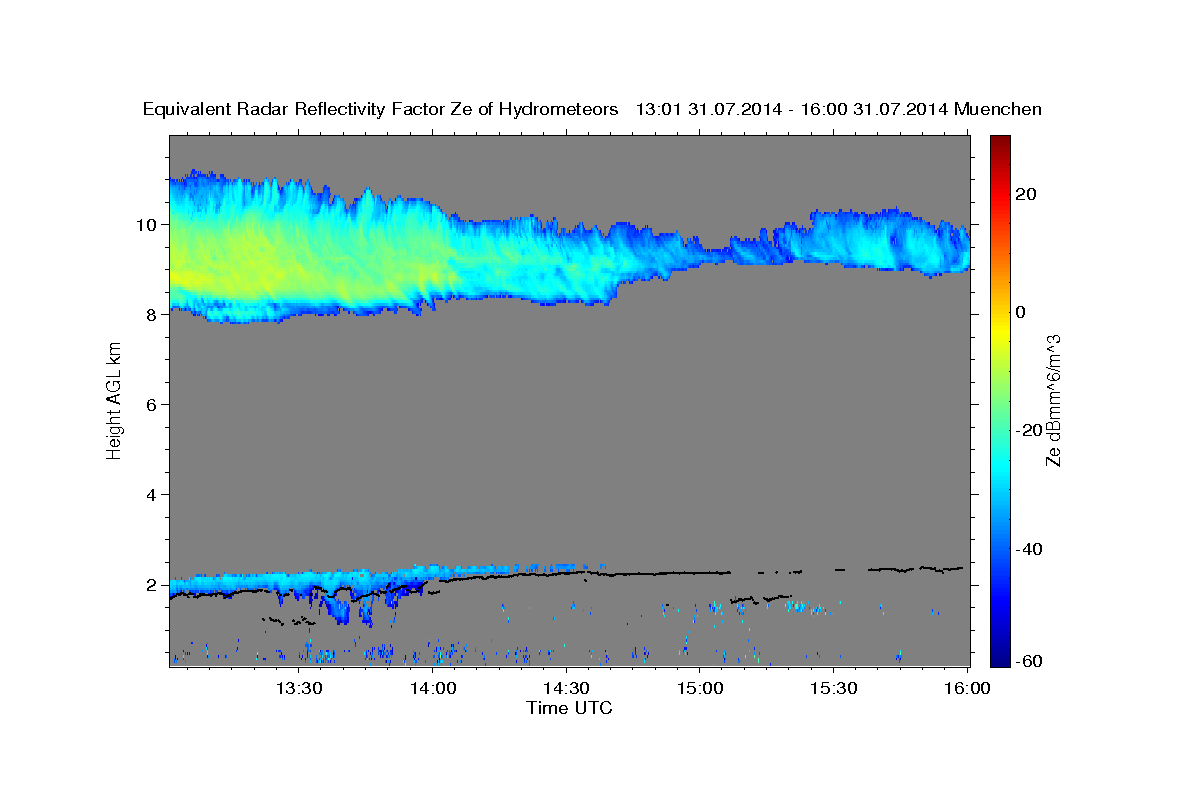Click the 'Time UTC' axis label
The height and width of the screenshot is (800, 1200).
tap(569, 708)
